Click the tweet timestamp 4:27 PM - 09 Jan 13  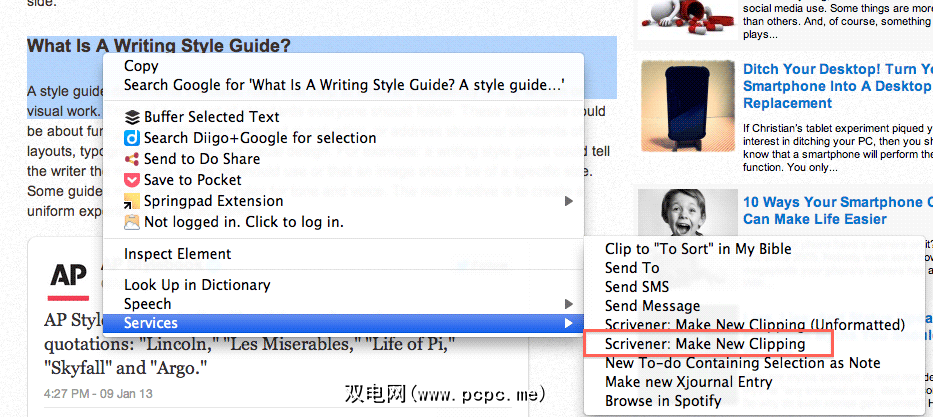click(98, 394)
